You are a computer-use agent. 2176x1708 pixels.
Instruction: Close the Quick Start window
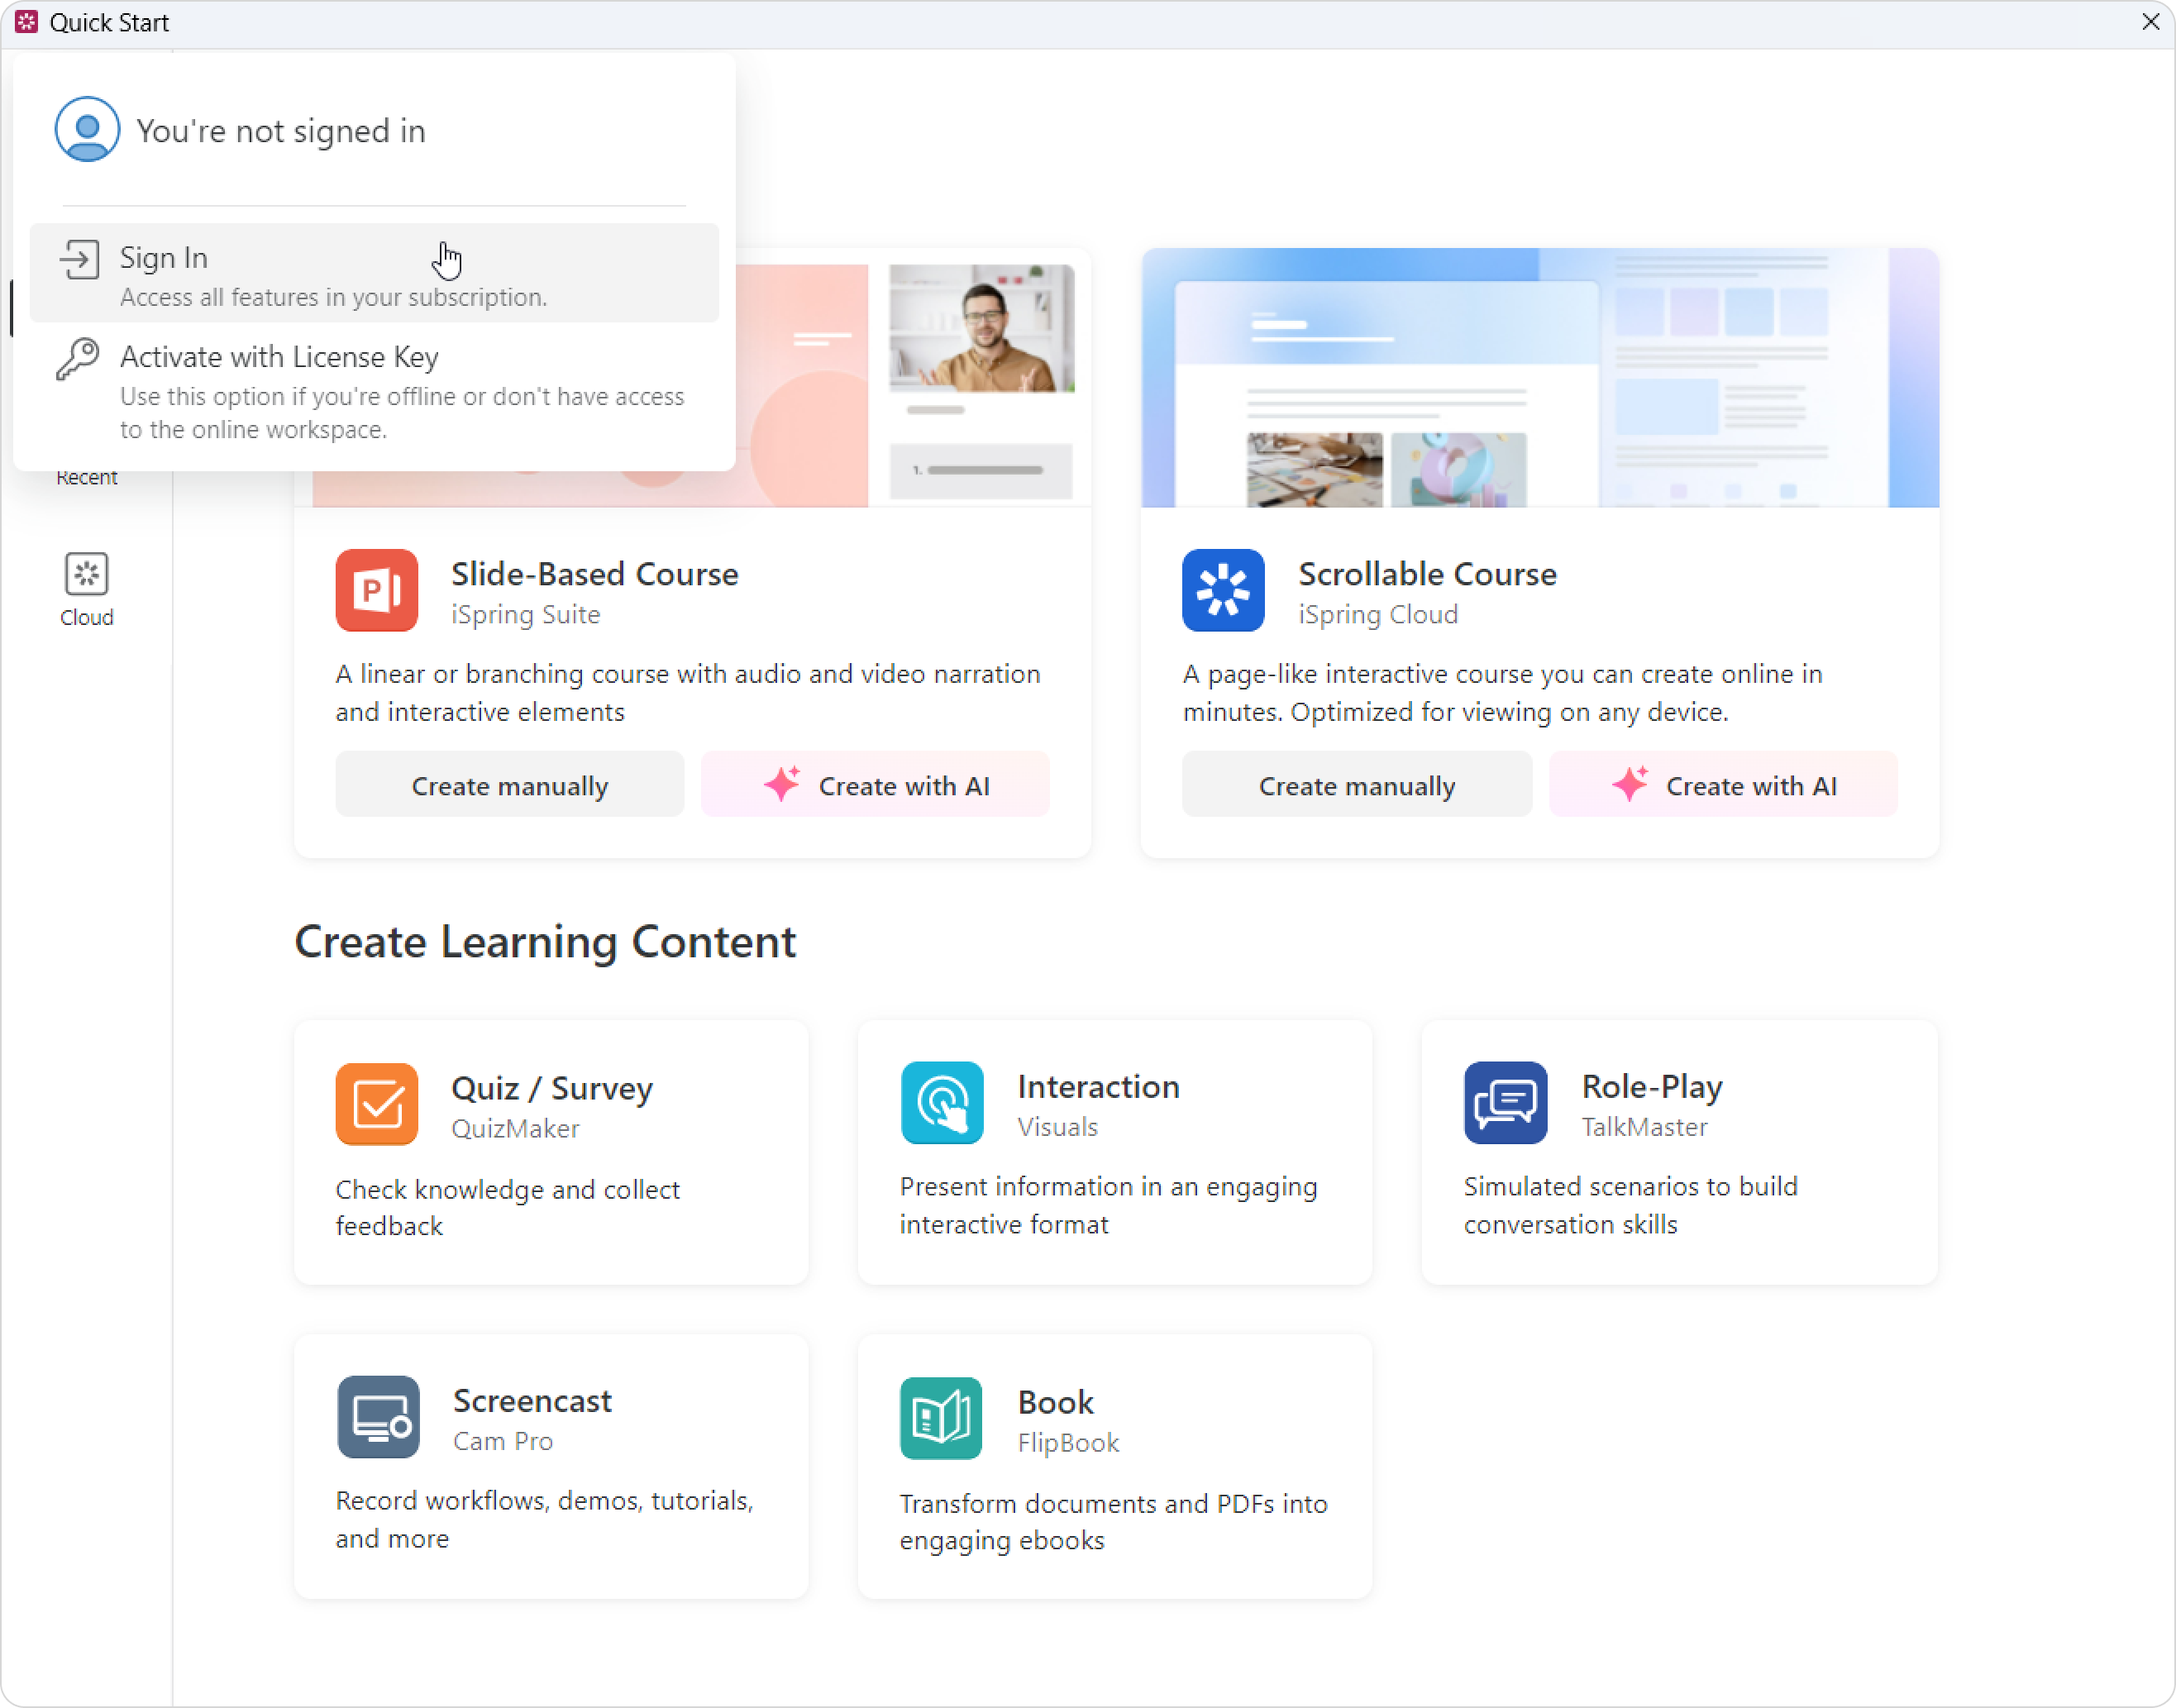[2151, 22]
